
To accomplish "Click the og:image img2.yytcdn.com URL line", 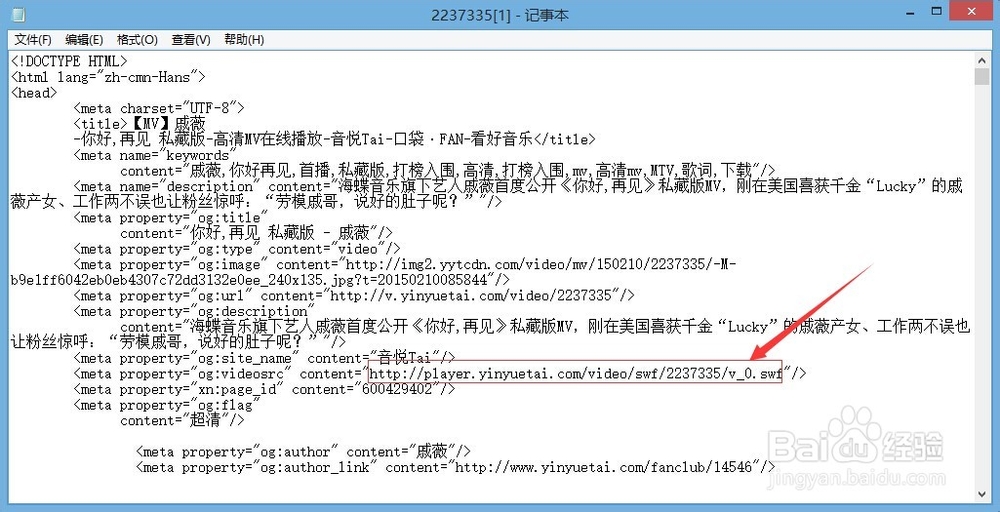I will coord(406,264).
